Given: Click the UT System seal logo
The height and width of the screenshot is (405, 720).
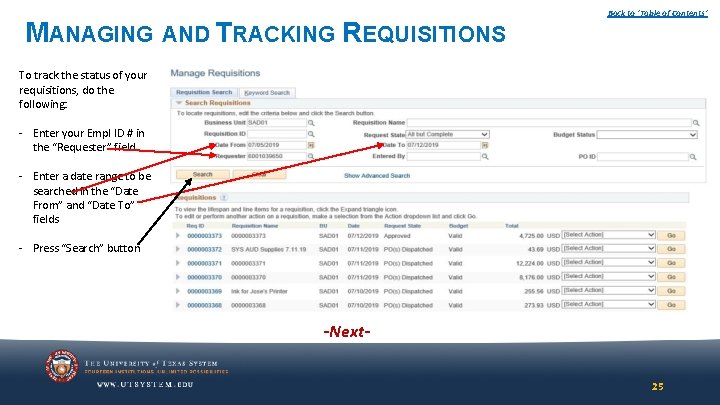Looking at the screenshot, I should click(x=62, y=366).
